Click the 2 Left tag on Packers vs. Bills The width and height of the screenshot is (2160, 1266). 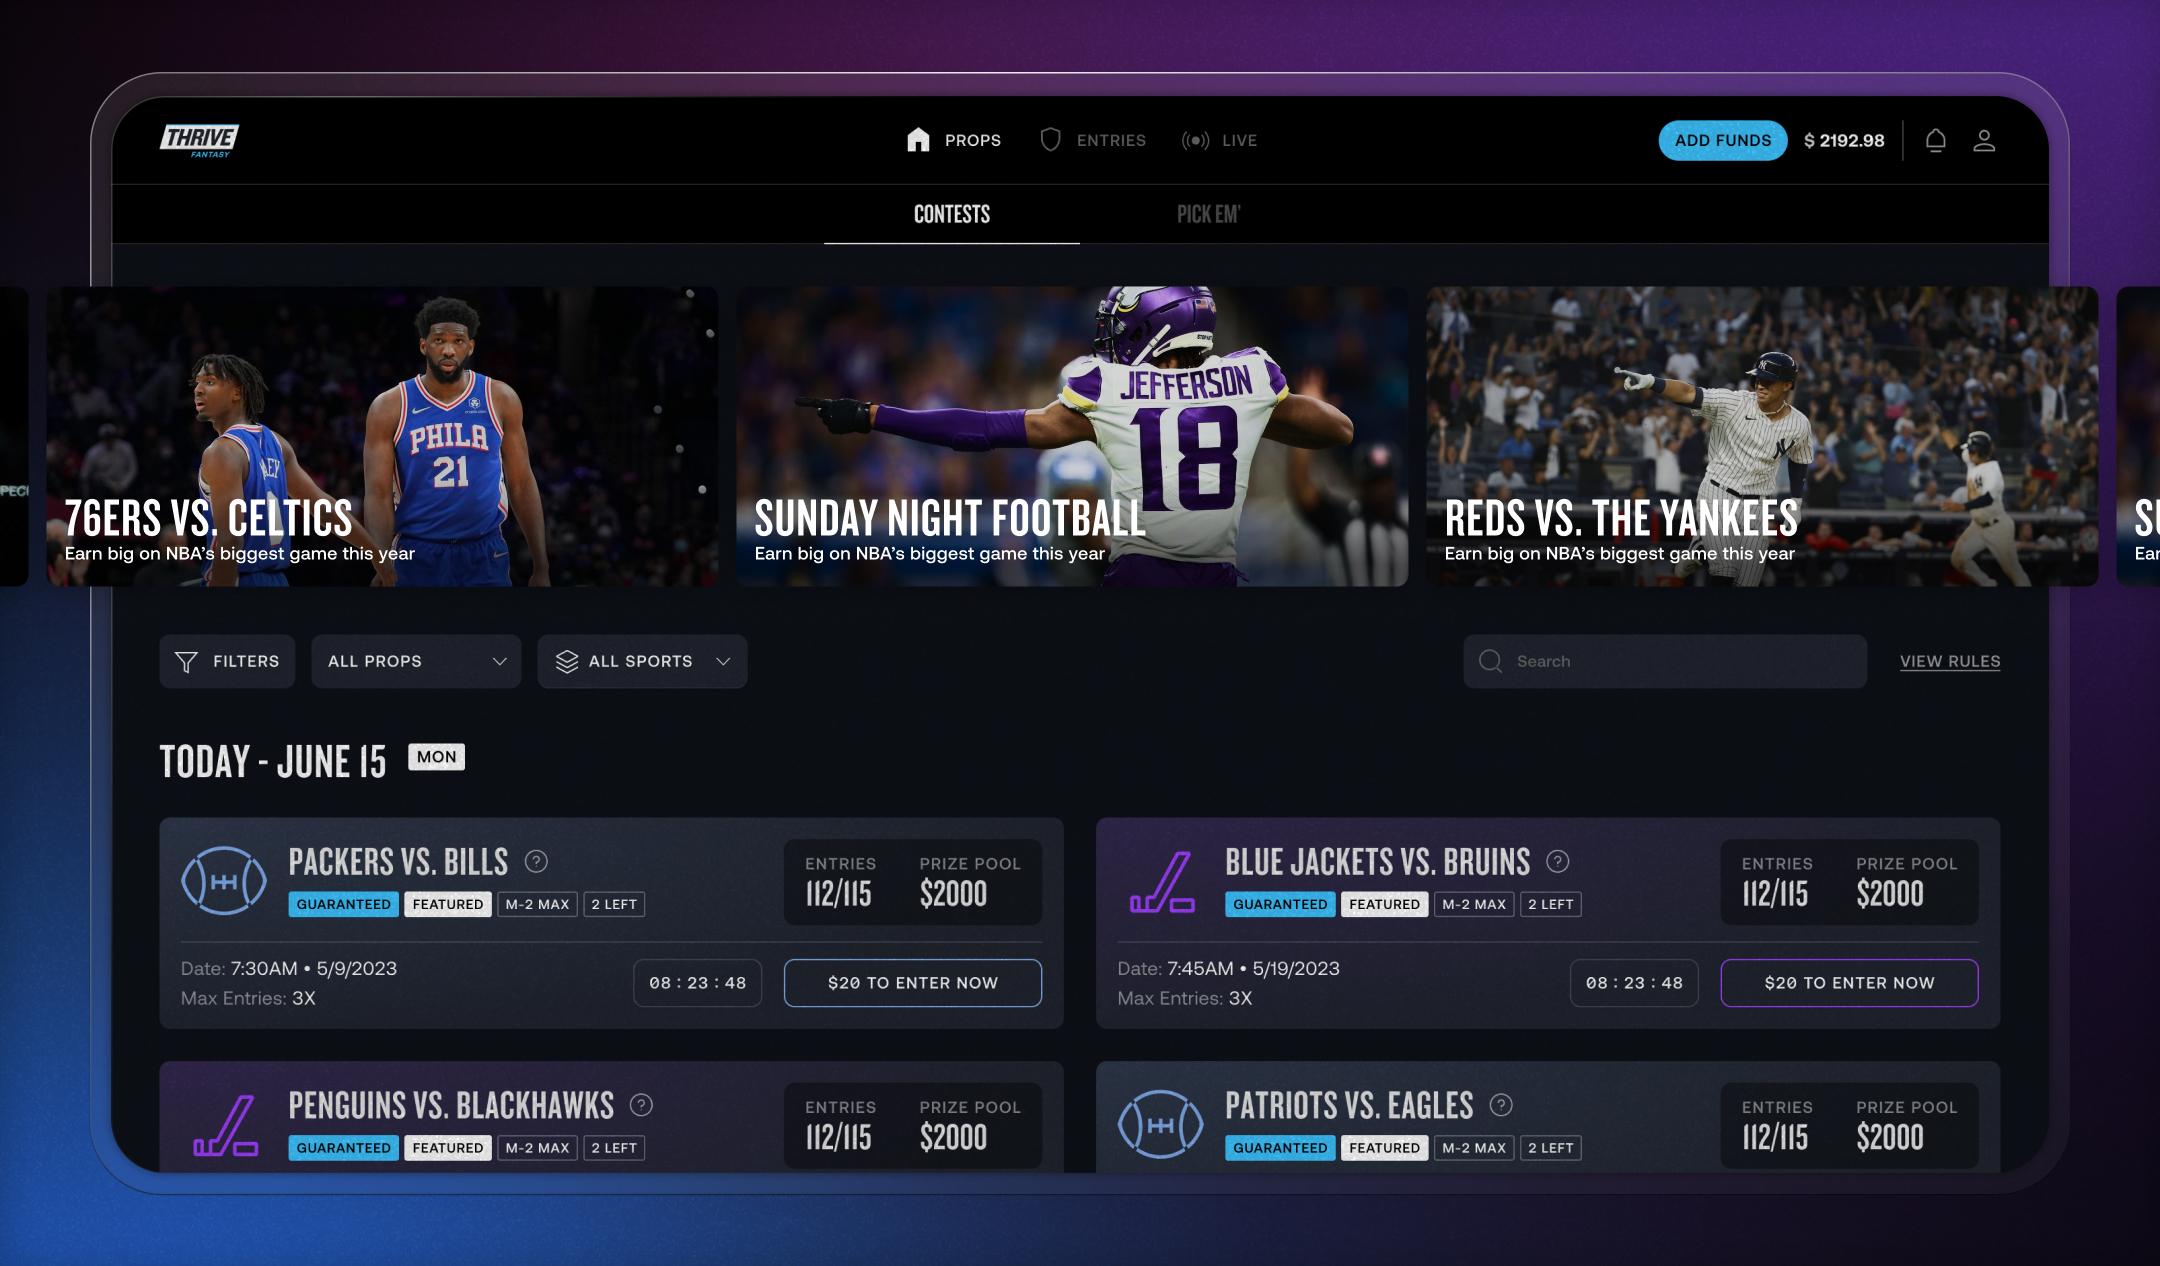(614, 904)
